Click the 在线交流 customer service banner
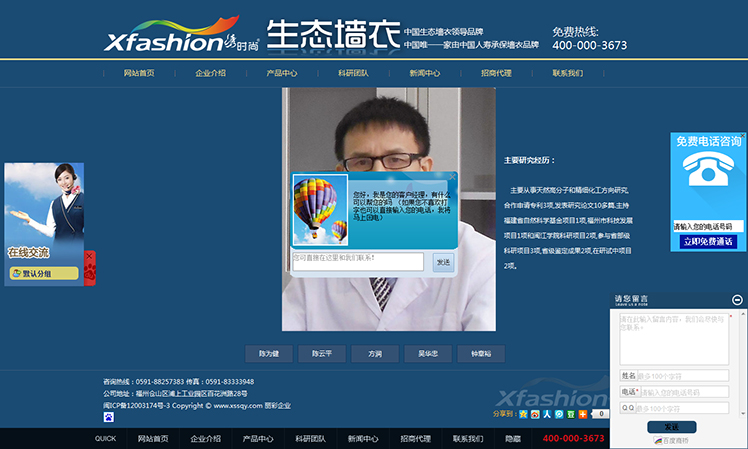 pos(44,212)
